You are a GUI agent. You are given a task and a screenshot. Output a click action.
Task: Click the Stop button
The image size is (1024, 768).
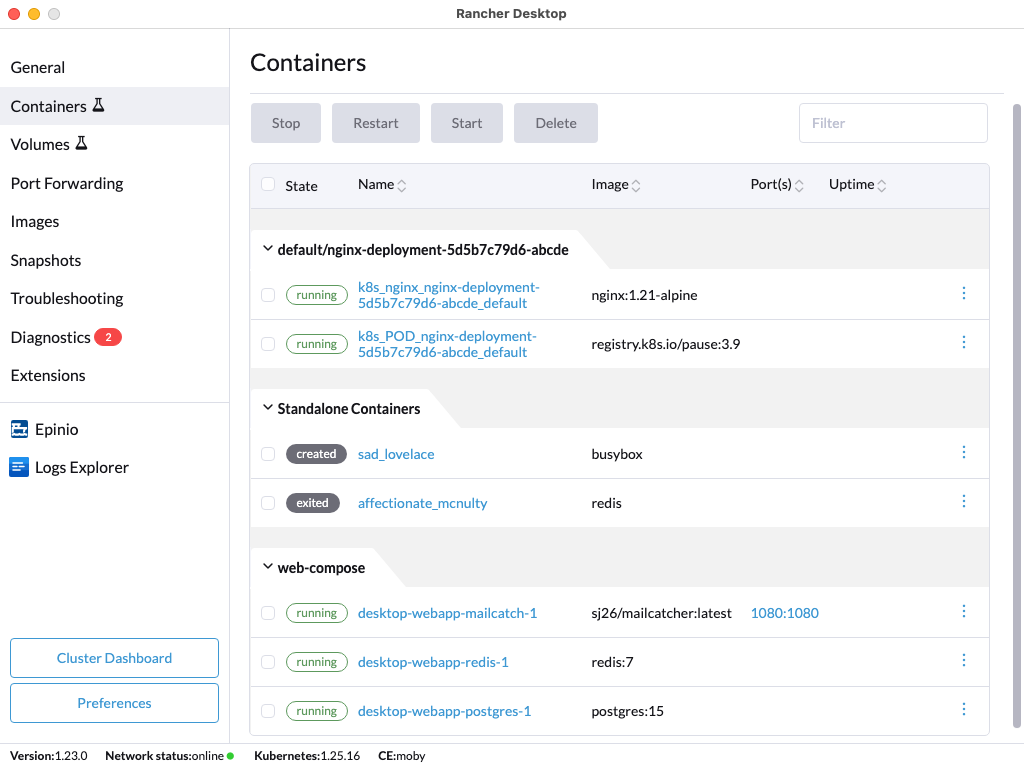click(x=286, y=123)
